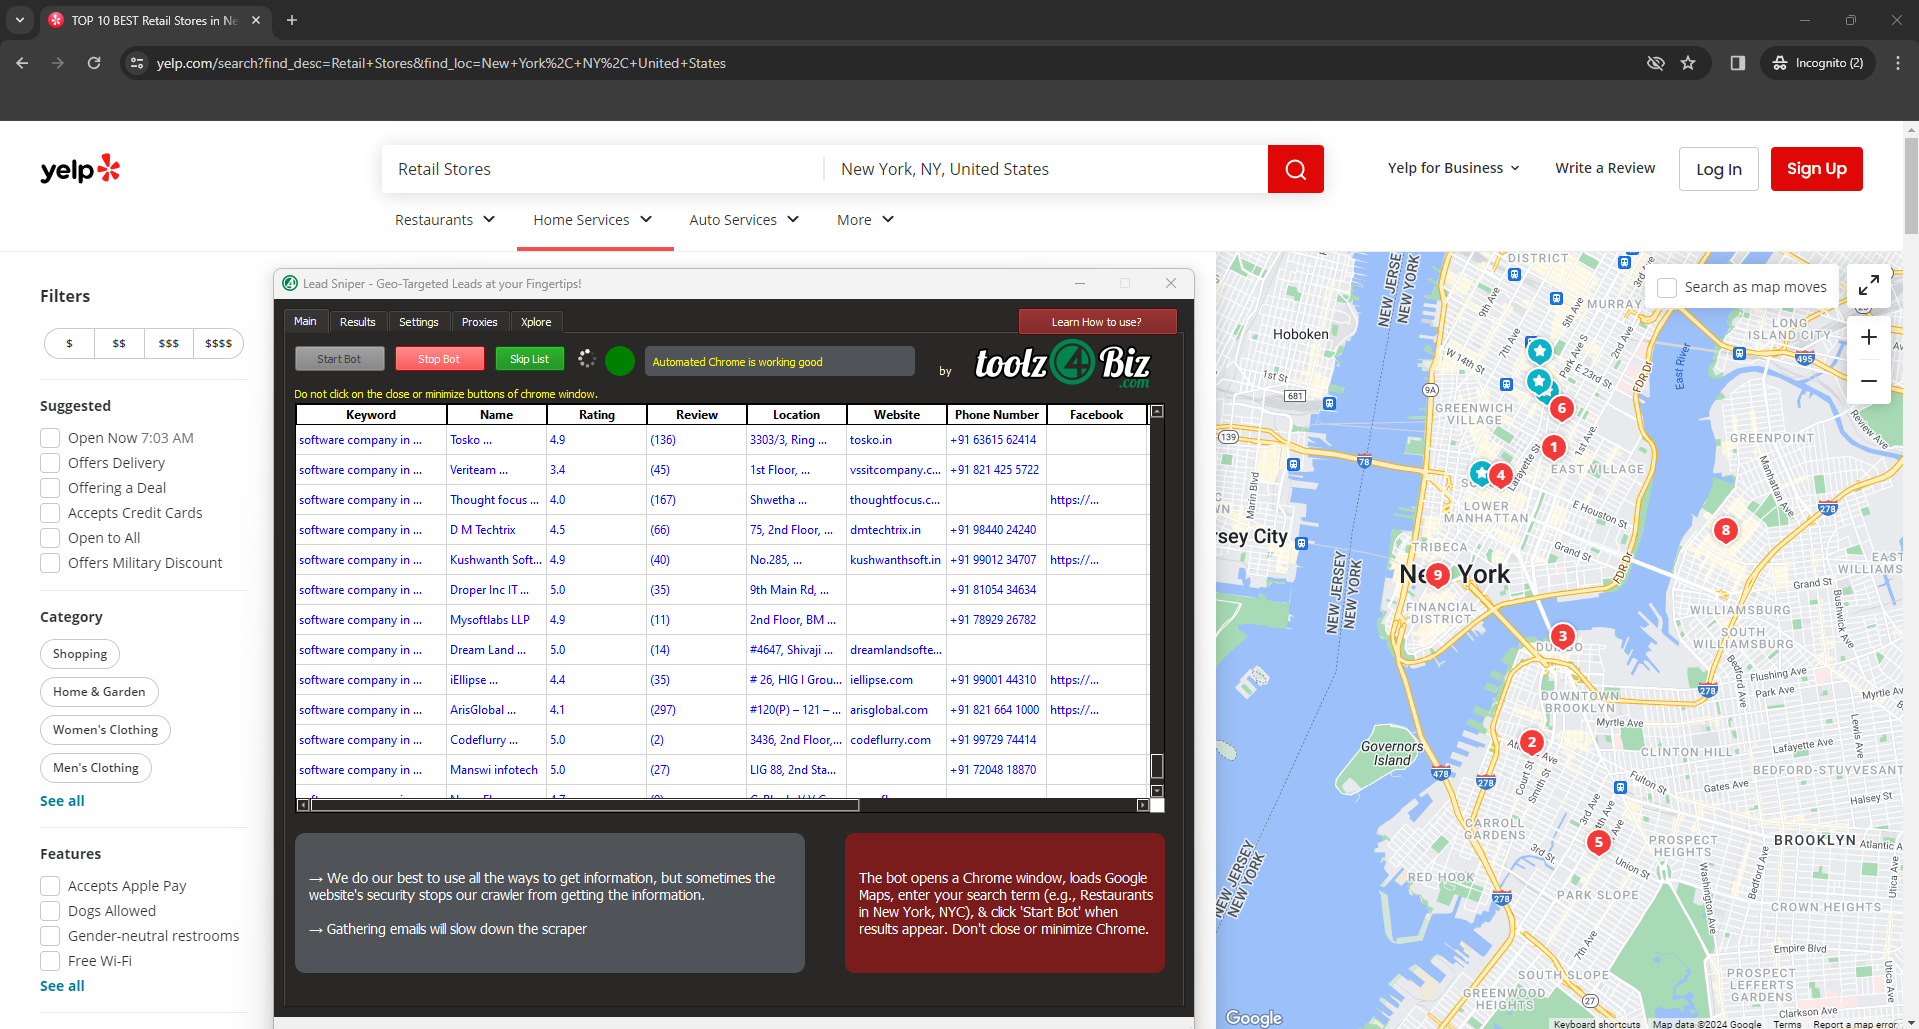Screen dimensions: 1919x1029
Task: Click the Log In button
Action: click(1718, 169)
